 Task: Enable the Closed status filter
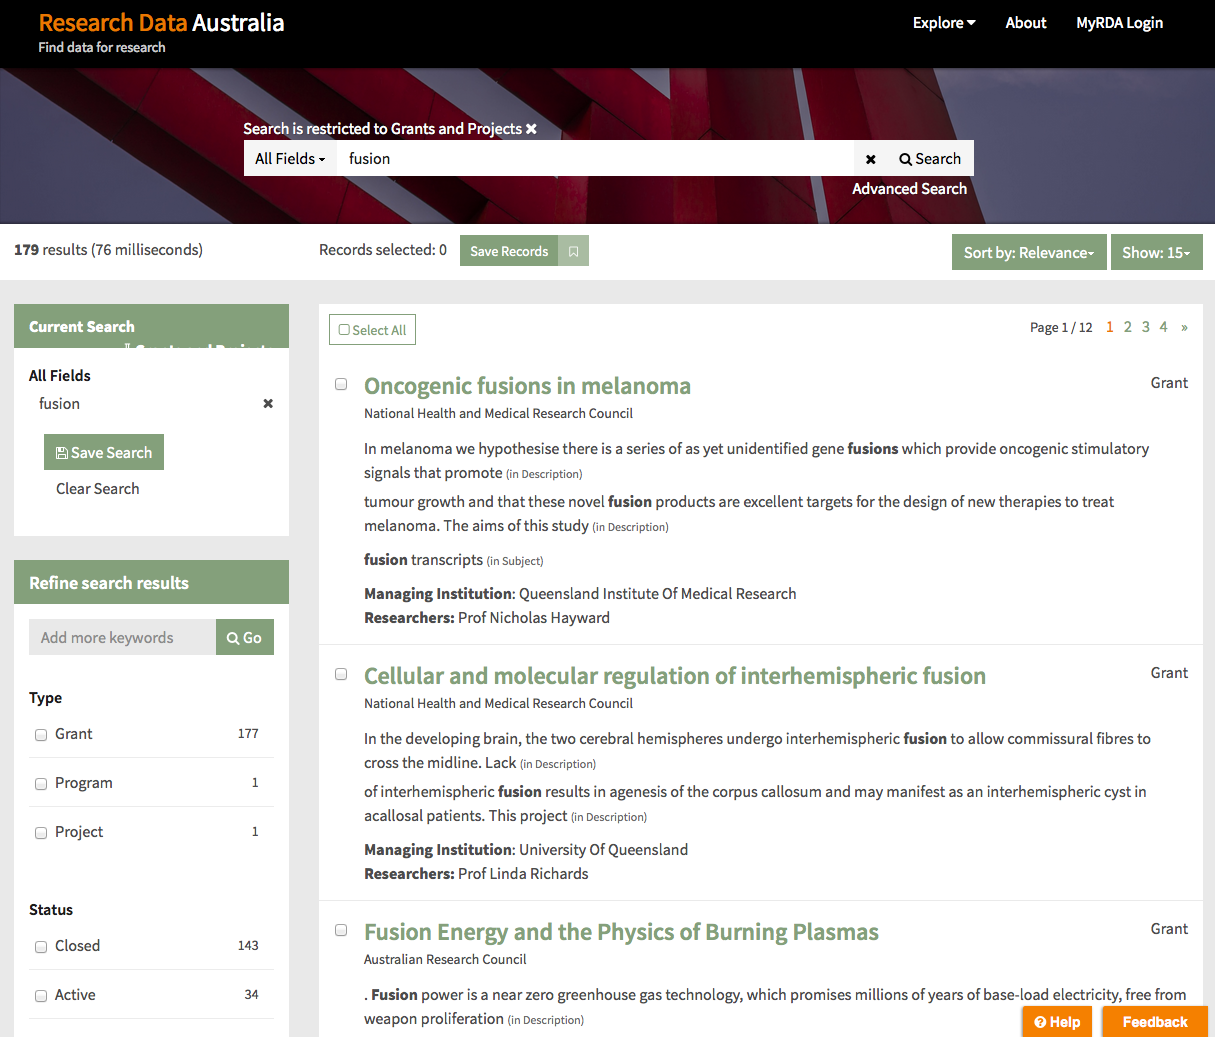point(41,947)
